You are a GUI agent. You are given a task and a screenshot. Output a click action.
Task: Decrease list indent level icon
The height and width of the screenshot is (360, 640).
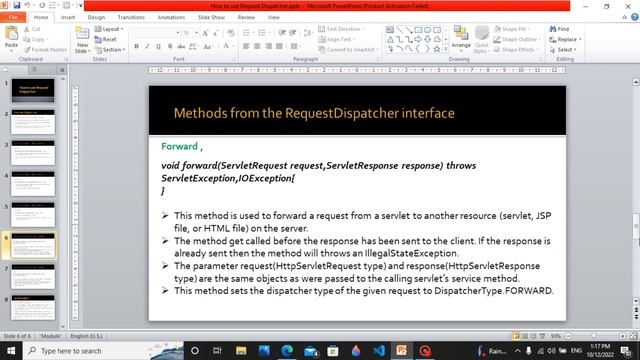pos(282,33)
